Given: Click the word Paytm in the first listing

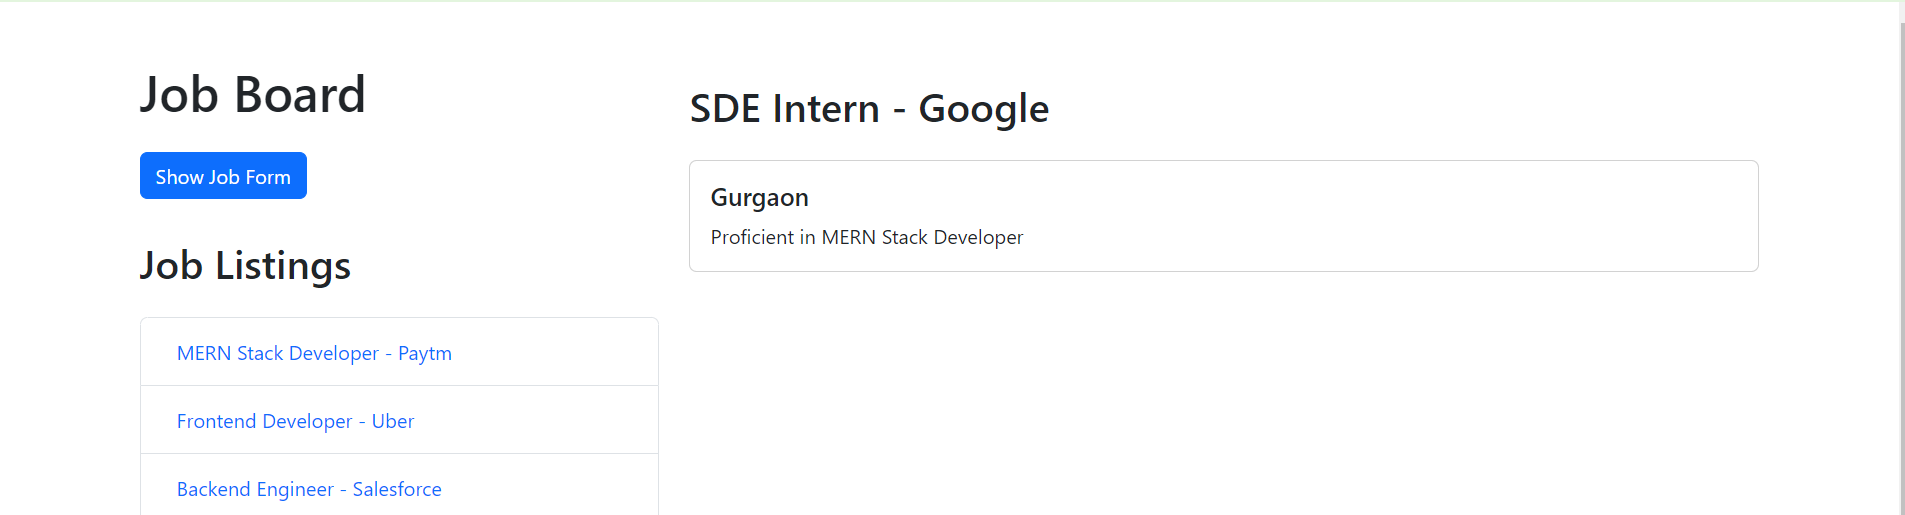Looking at the screenshot, I should [425, 353].
